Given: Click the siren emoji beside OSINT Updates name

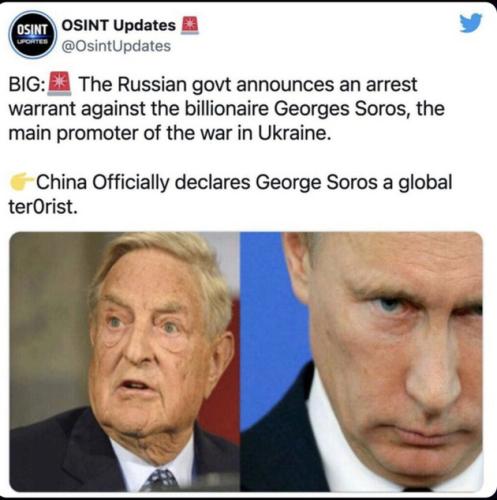Looking at the screenshot, I should click(189, 25).
